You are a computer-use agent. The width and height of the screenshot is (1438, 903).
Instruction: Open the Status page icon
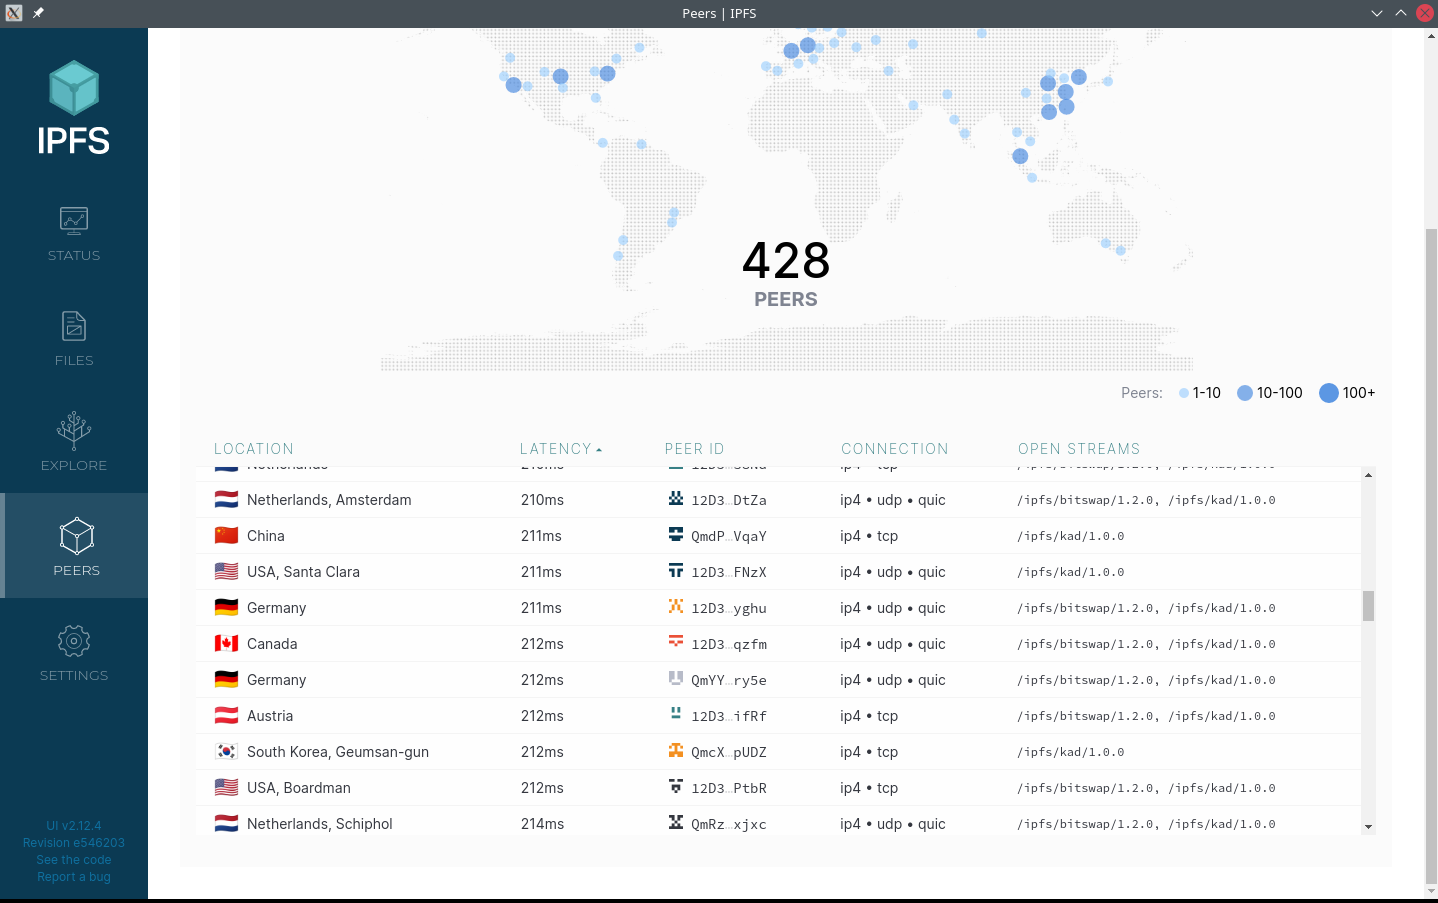click(74, 220)
